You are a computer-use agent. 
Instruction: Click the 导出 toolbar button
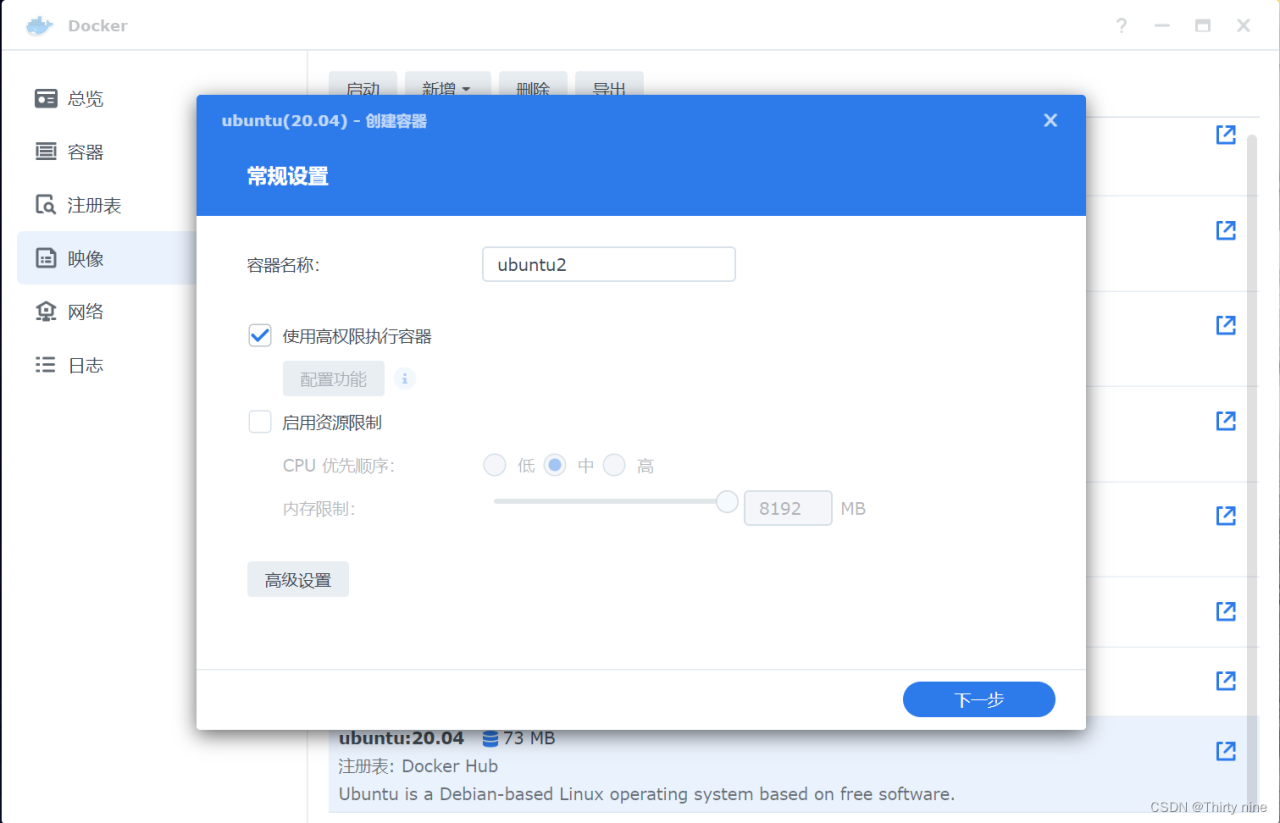click(608, 89)
